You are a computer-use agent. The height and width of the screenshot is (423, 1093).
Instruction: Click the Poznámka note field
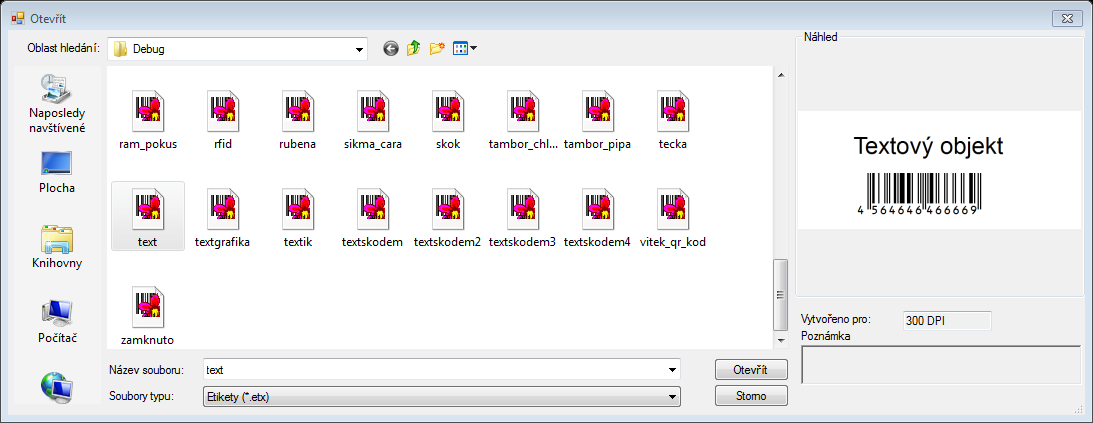pos(941,364)
